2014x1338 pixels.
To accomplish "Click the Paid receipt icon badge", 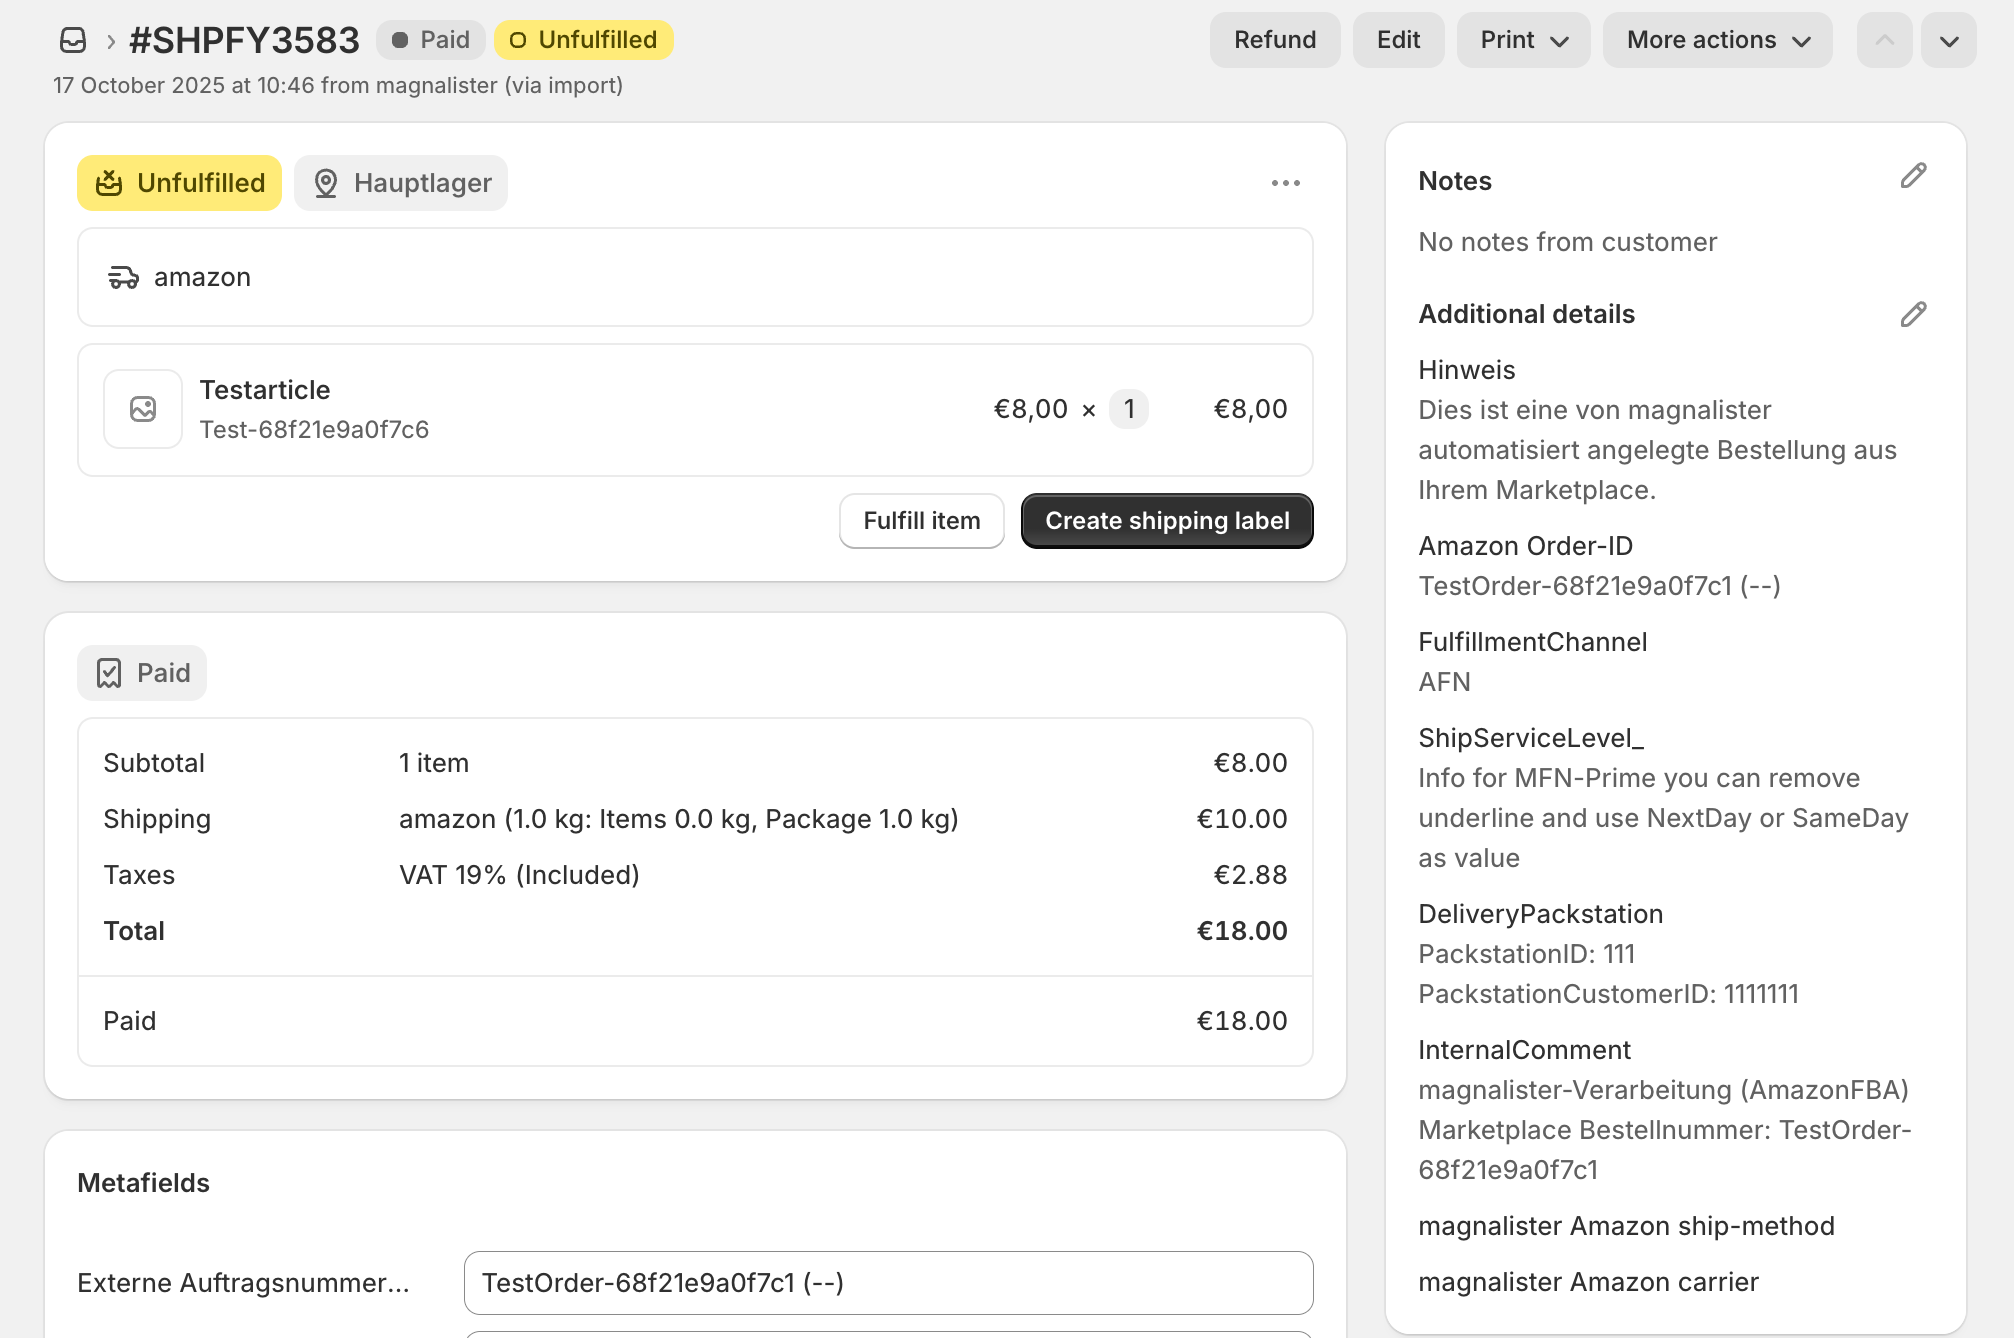I will click(x=109, y=673).
